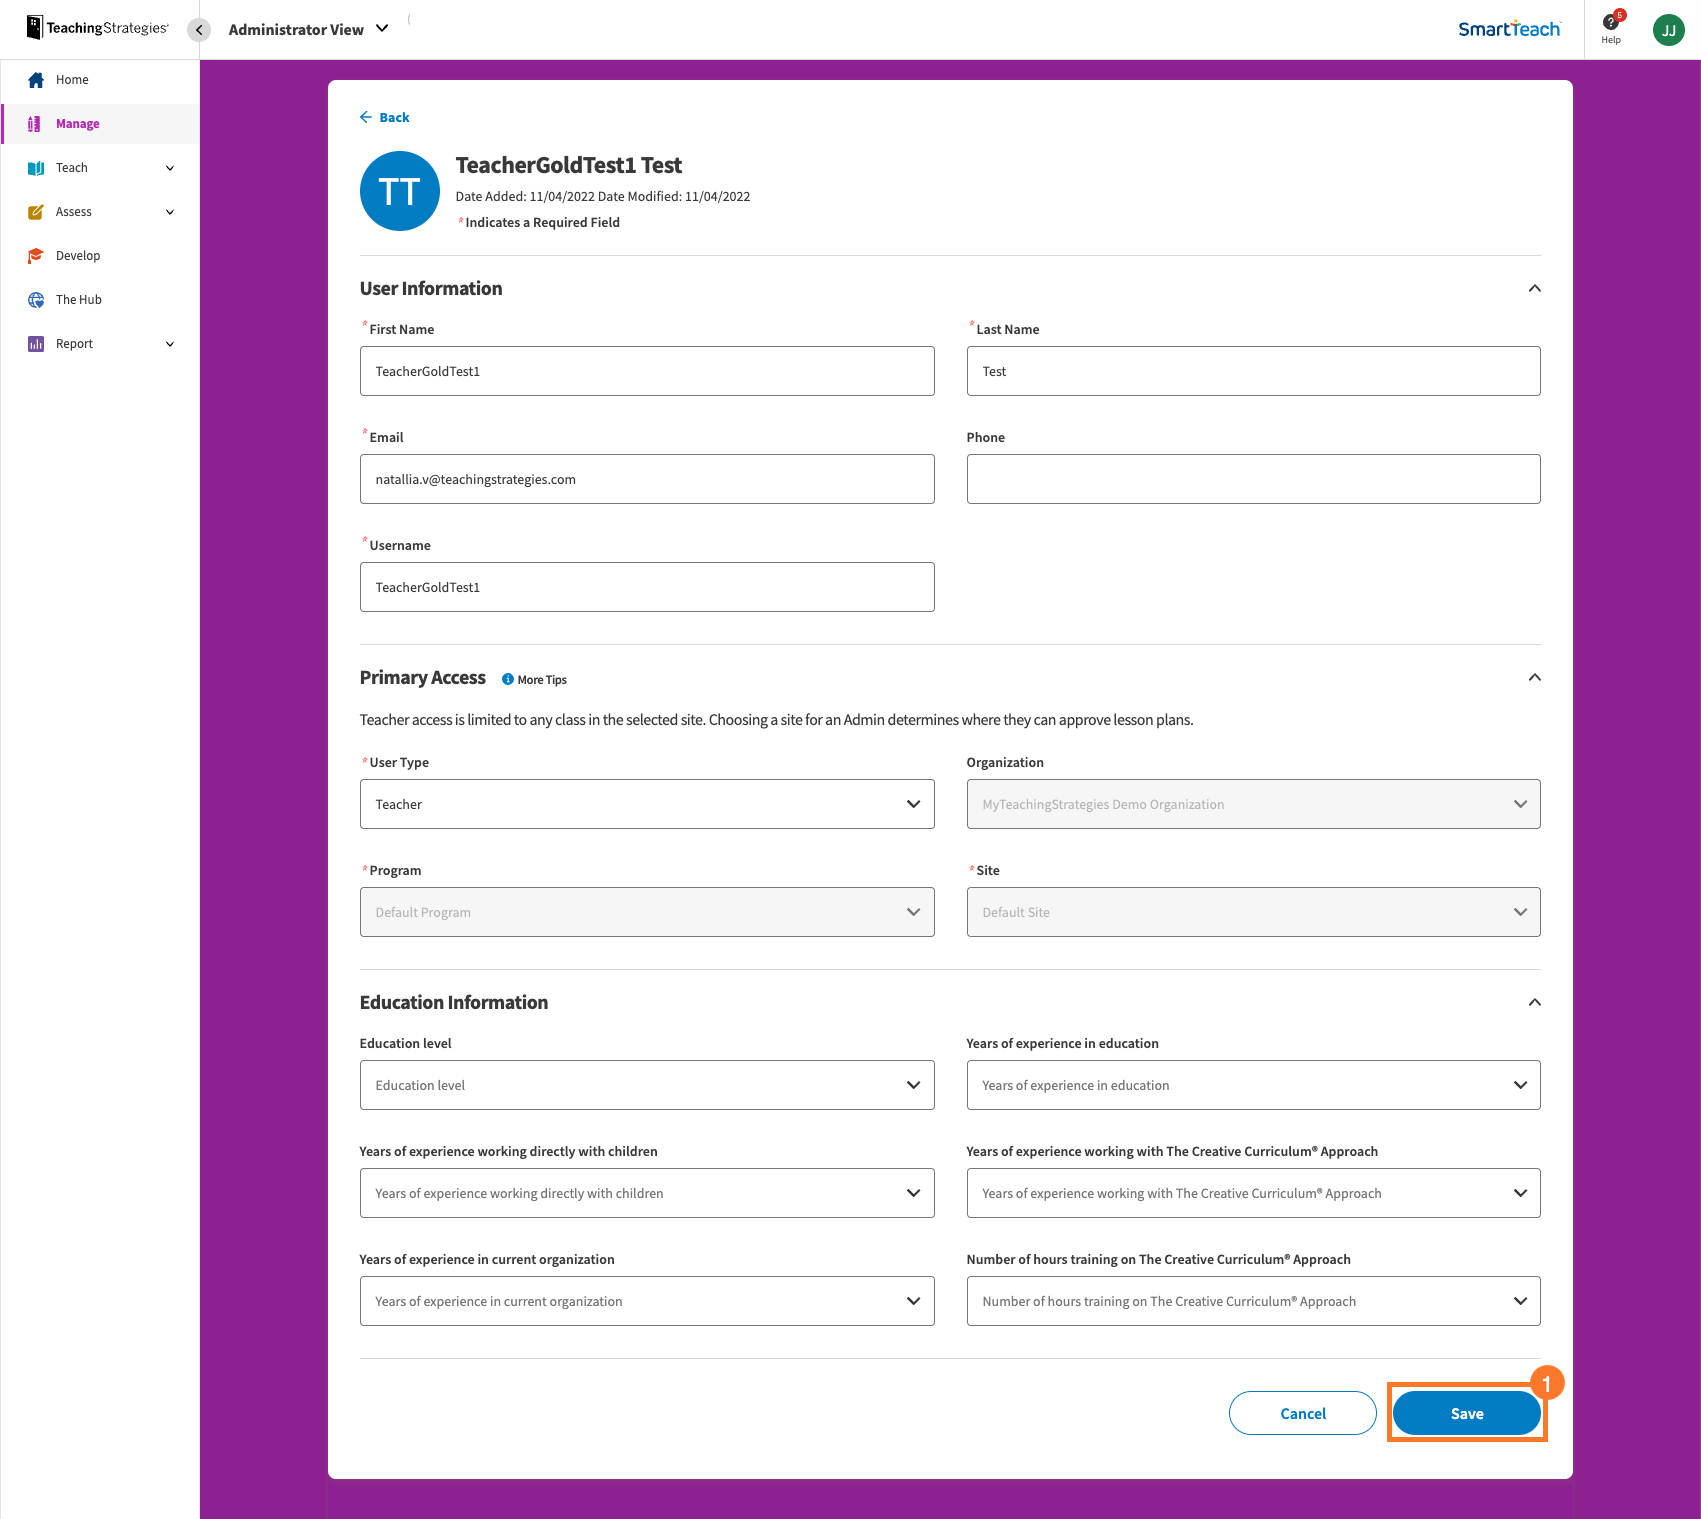Collapse the Education Information section
Image resolution: width=1701 pixels, height=1519 pixels.
(1535, 1002)
